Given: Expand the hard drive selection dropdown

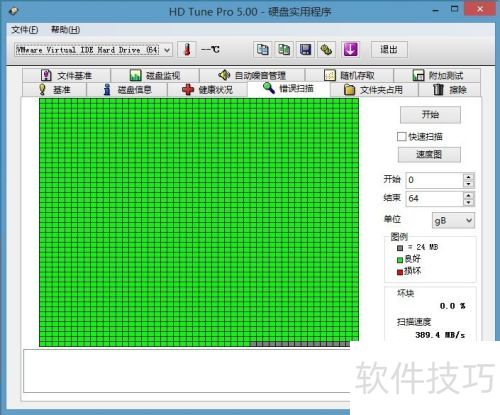Looking at the screenshot, I should 167,50.
